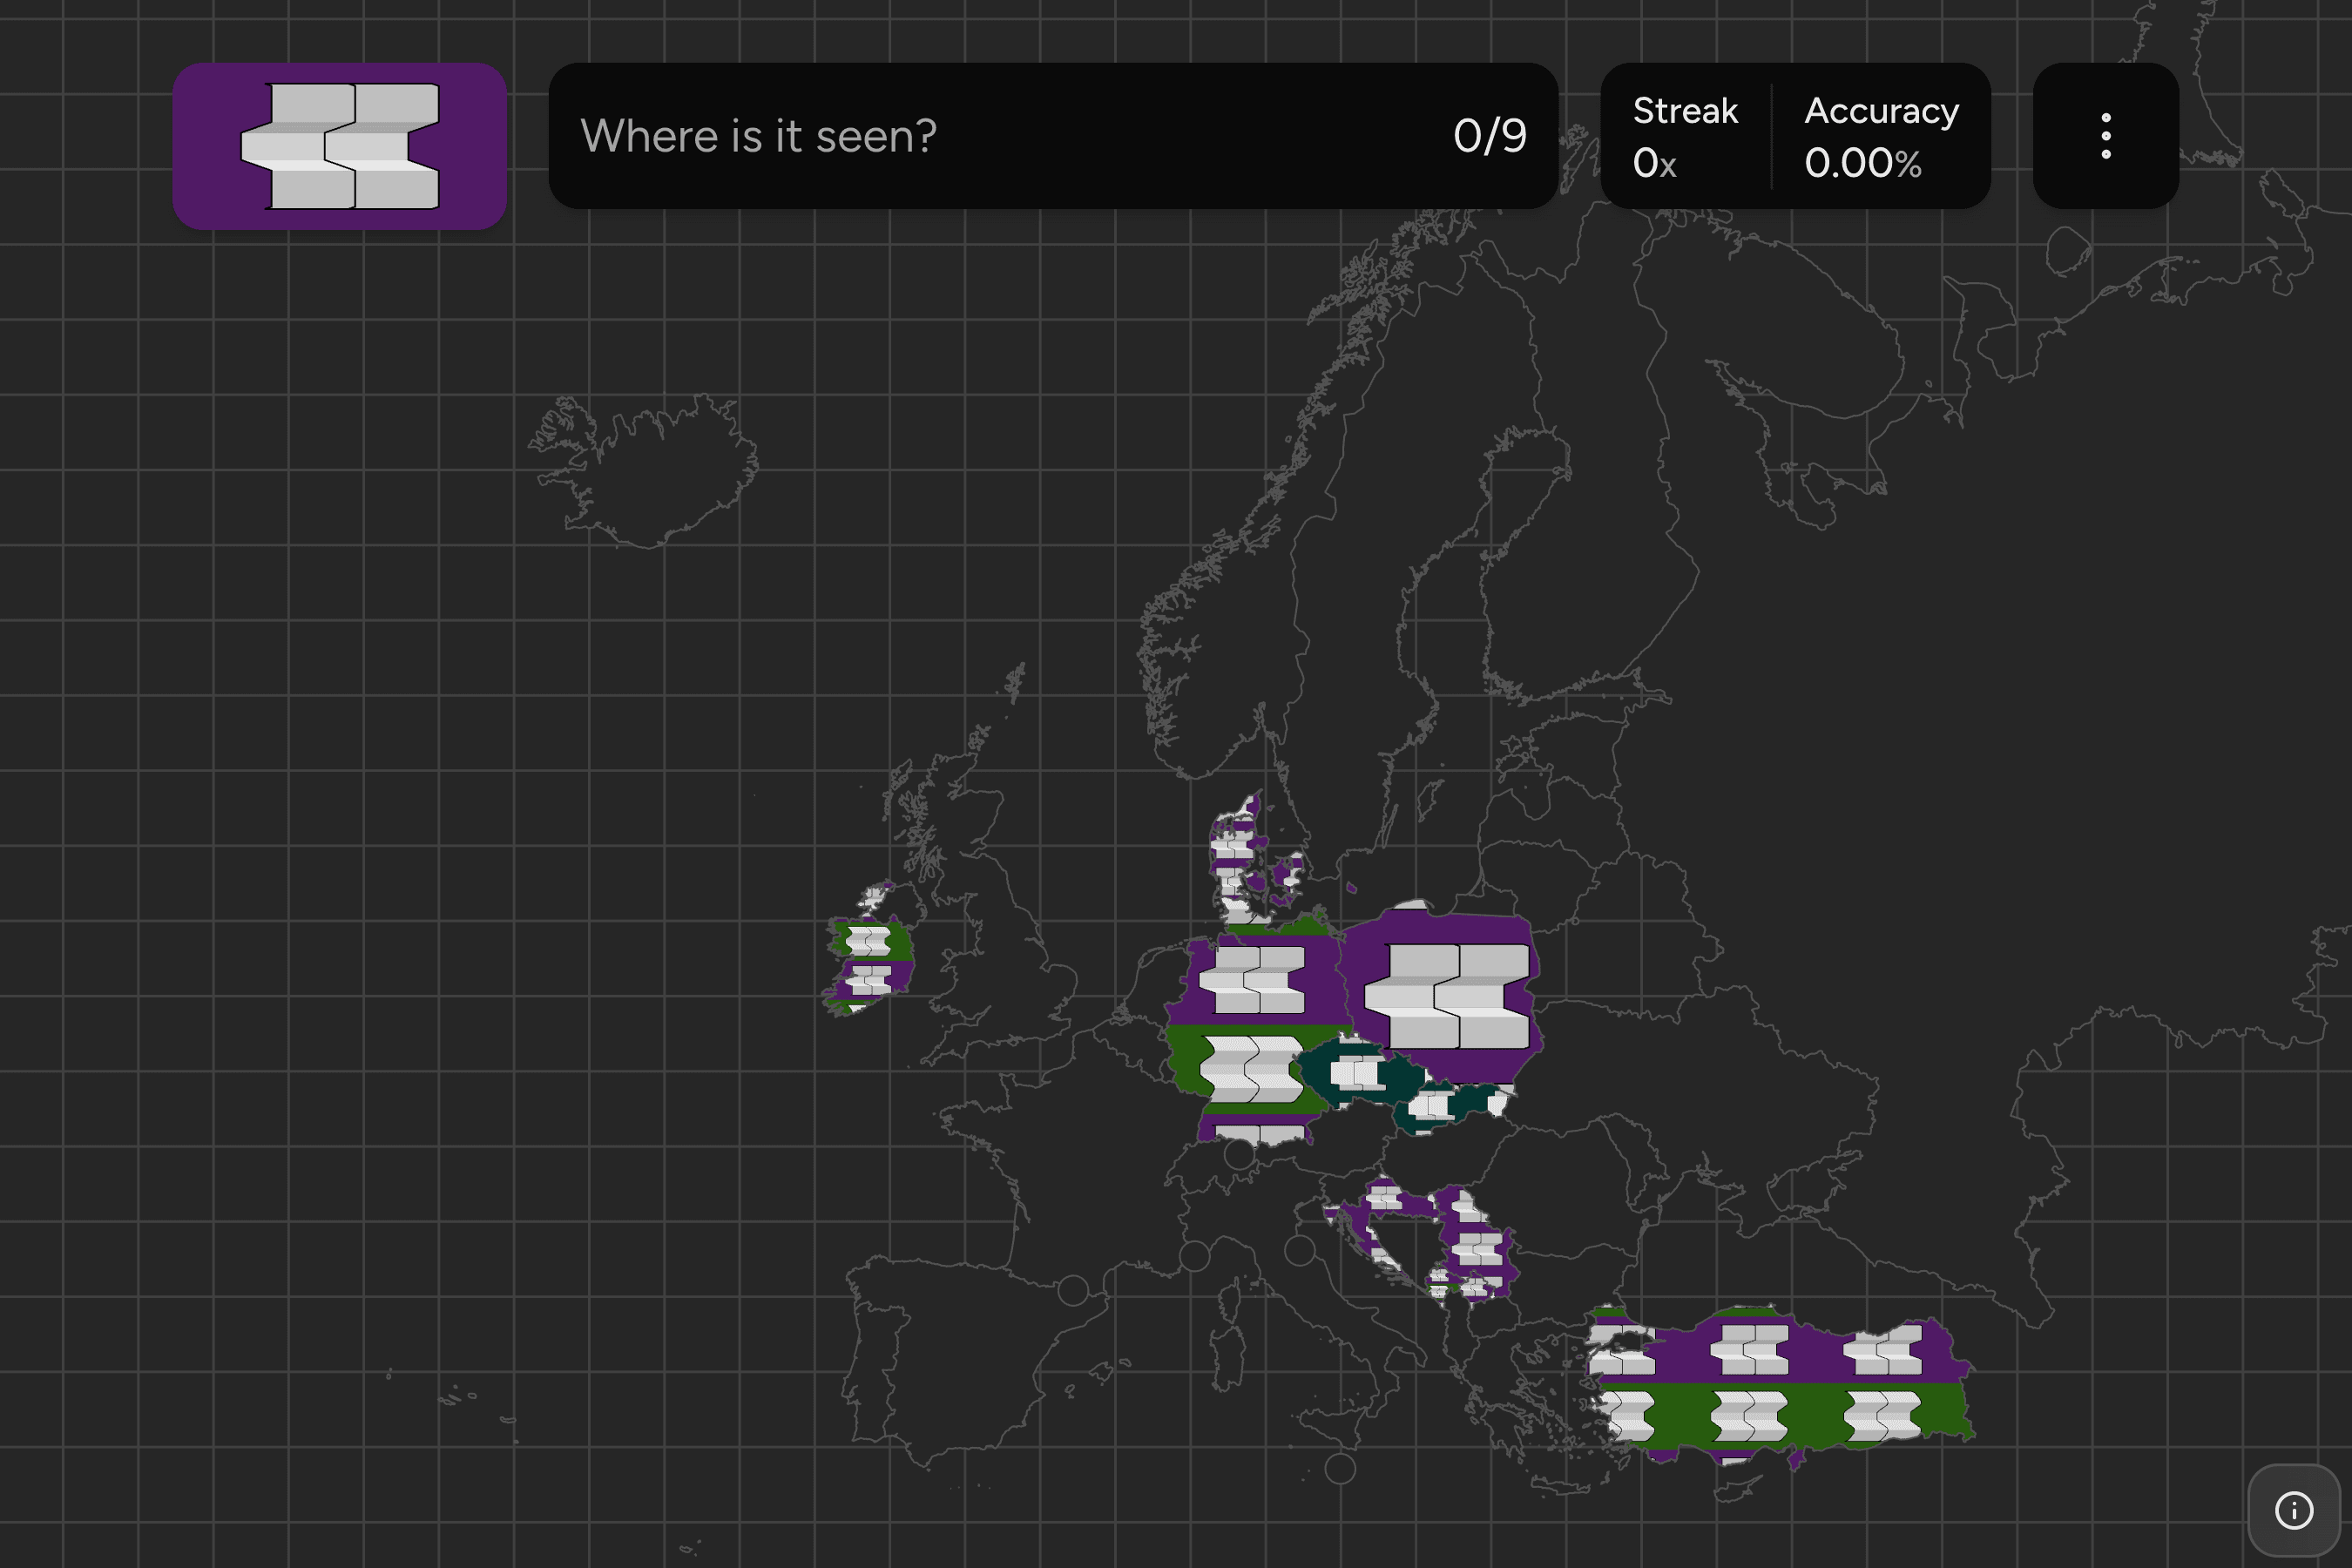Select Turkey on the map
The width and height of the screenshot is (2352, 1568).
click(x=1780, y=1385)
